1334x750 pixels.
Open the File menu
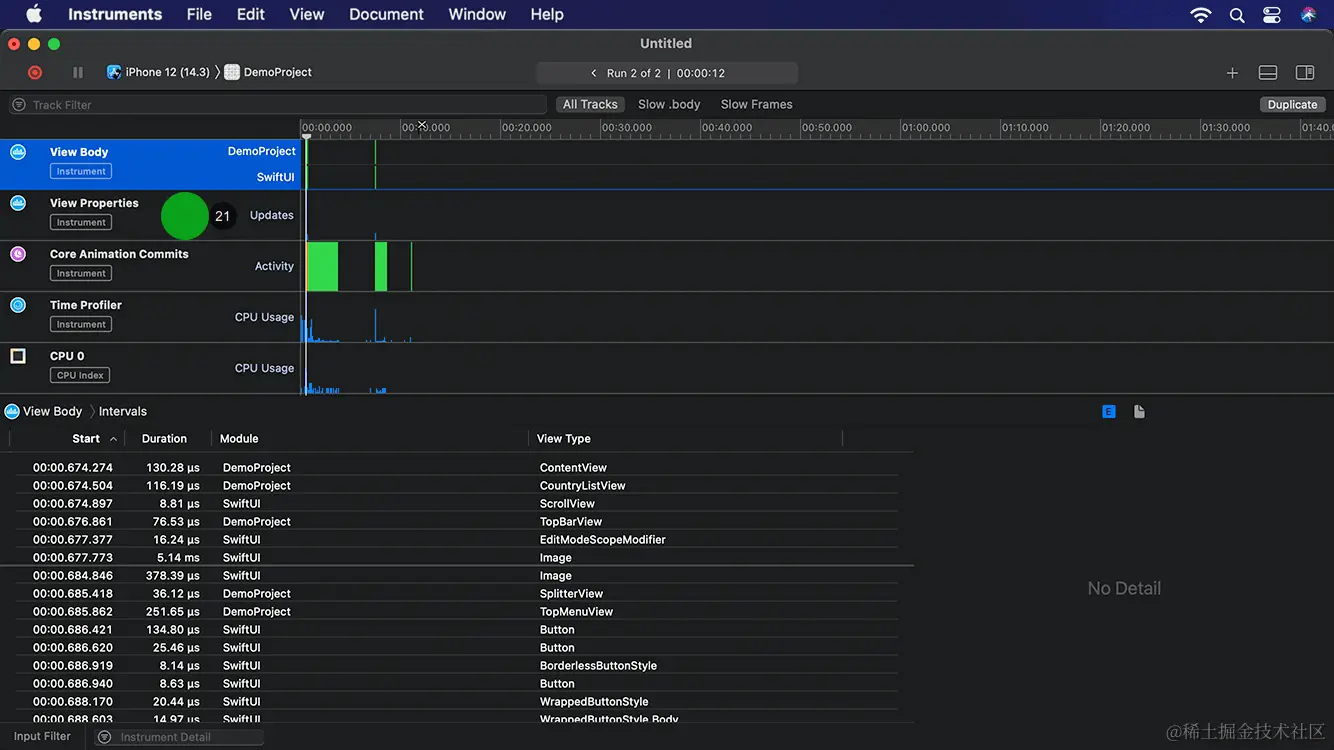[199, 14]
